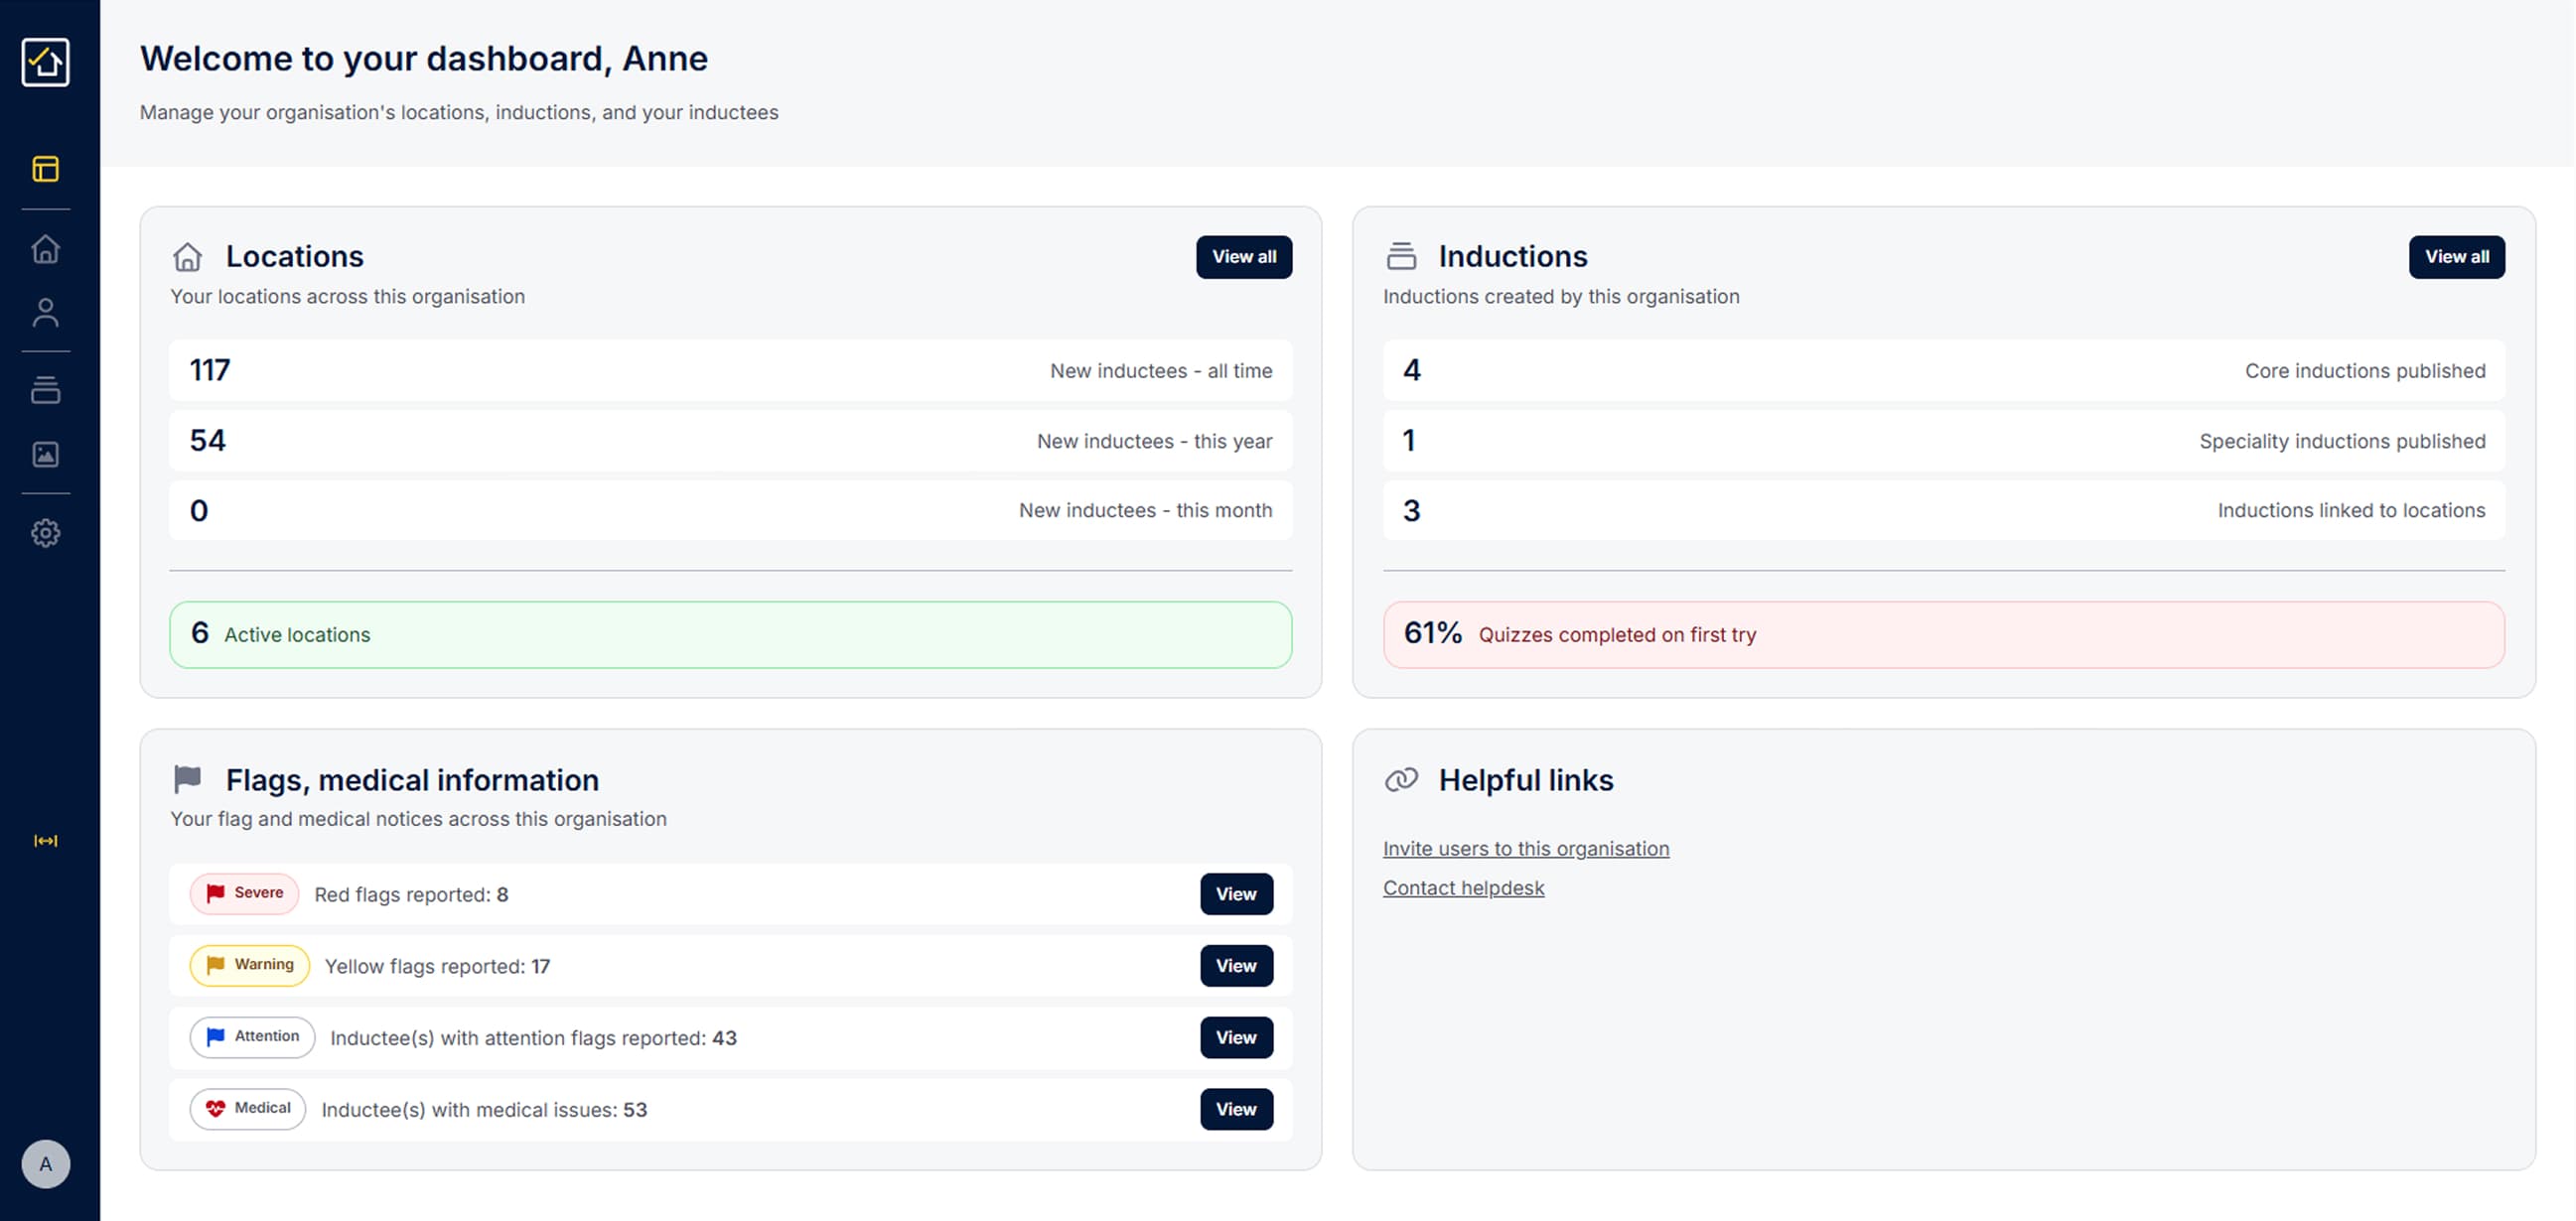Click the 6 Active locations banner
2576x1221 pixels.
[730, 634]
